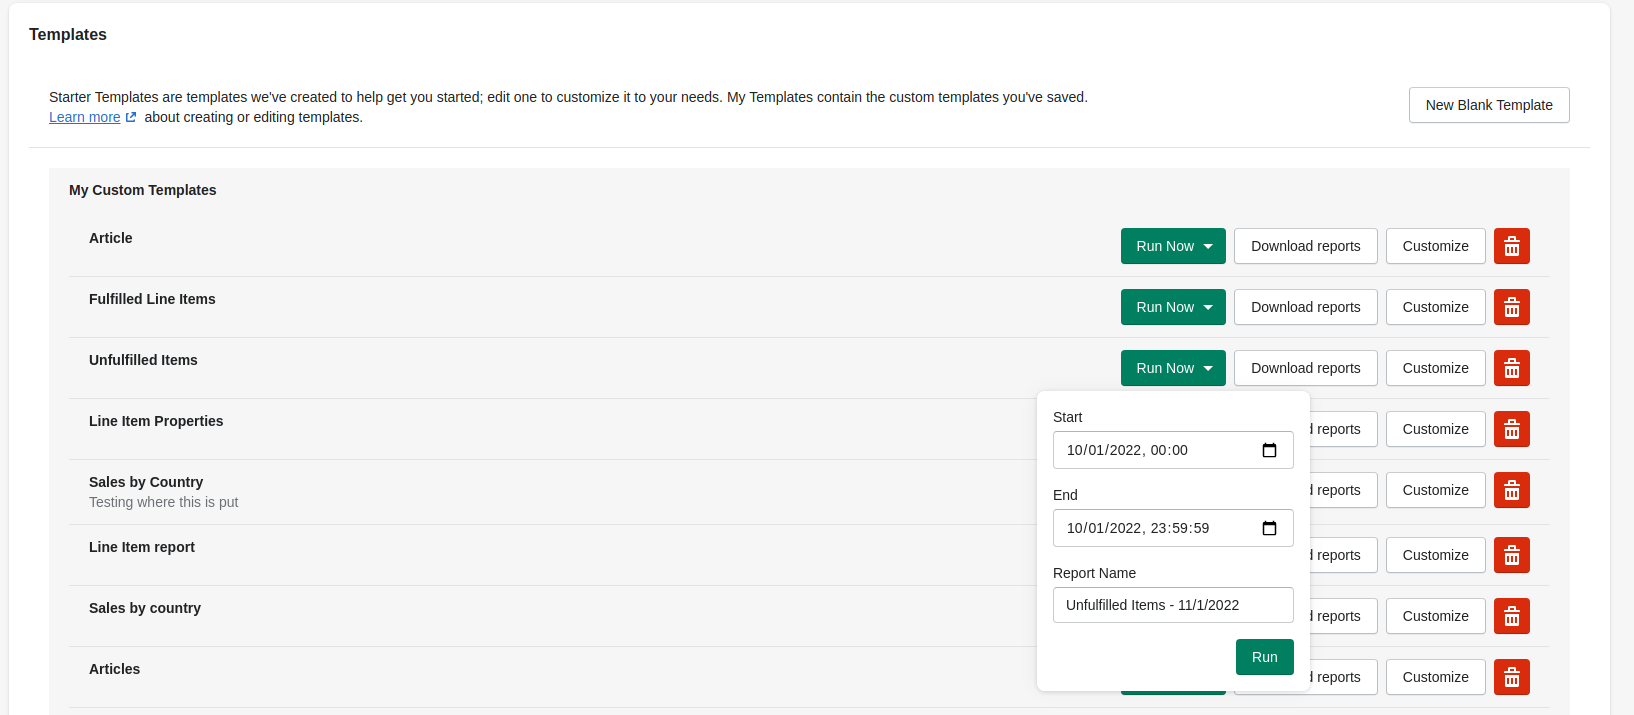Click the My Custom Templates heading
The height and width of the screenshot is (715, 1634).
tap(143, 190)
